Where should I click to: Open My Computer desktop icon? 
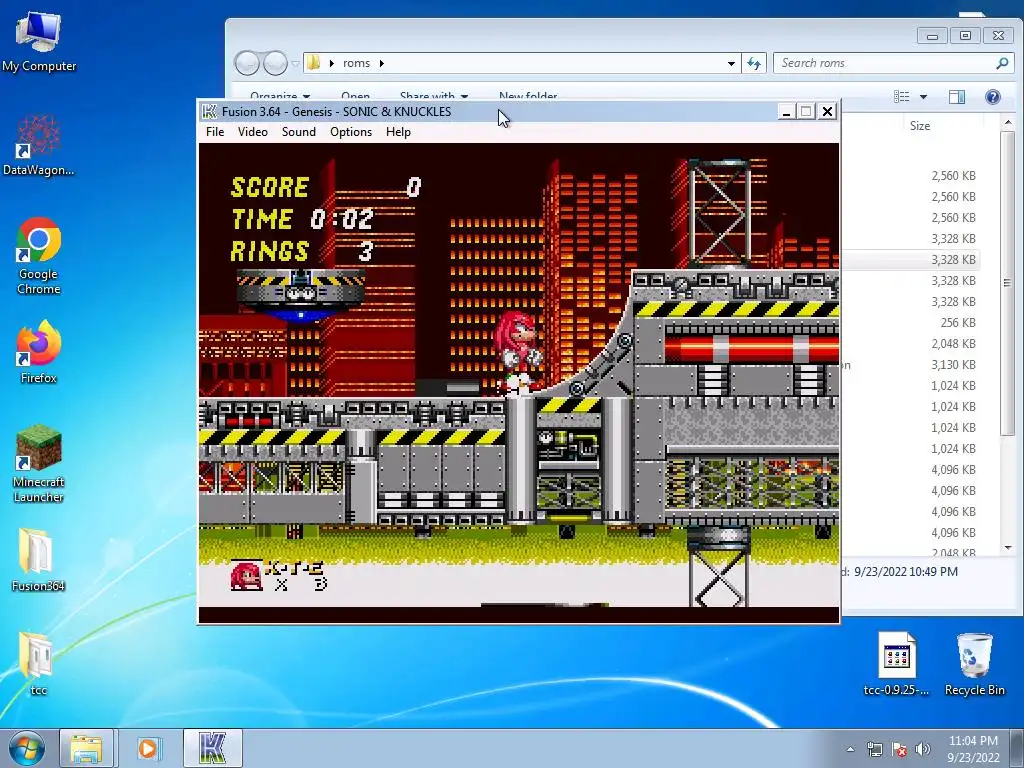click(39, 42)
